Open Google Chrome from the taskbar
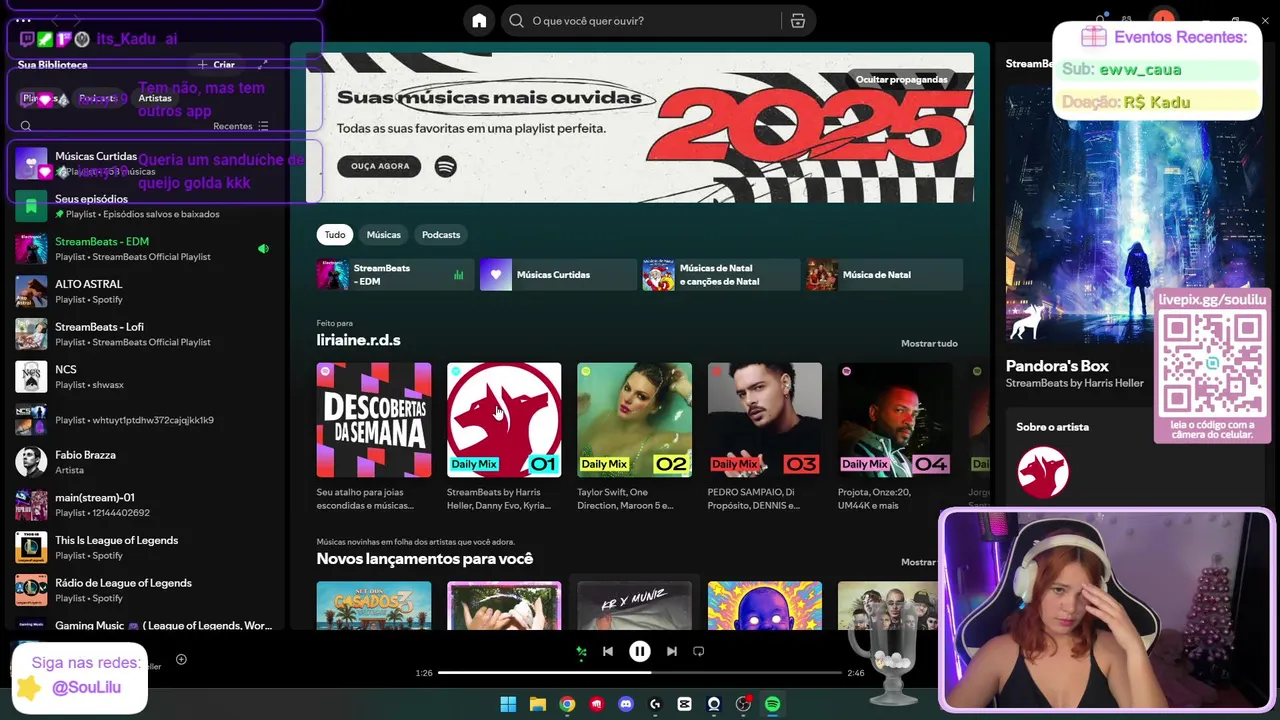 pyautogui.click(x=567, y=704)
